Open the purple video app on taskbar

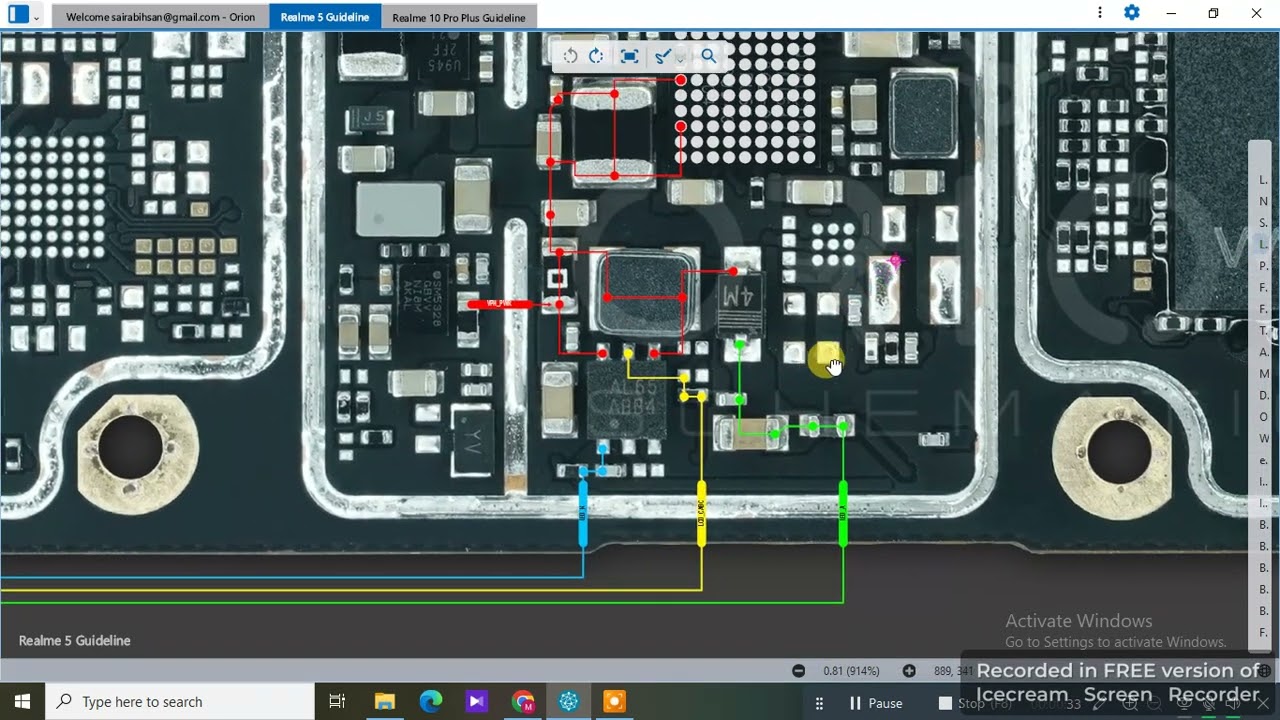pos(477,702)
